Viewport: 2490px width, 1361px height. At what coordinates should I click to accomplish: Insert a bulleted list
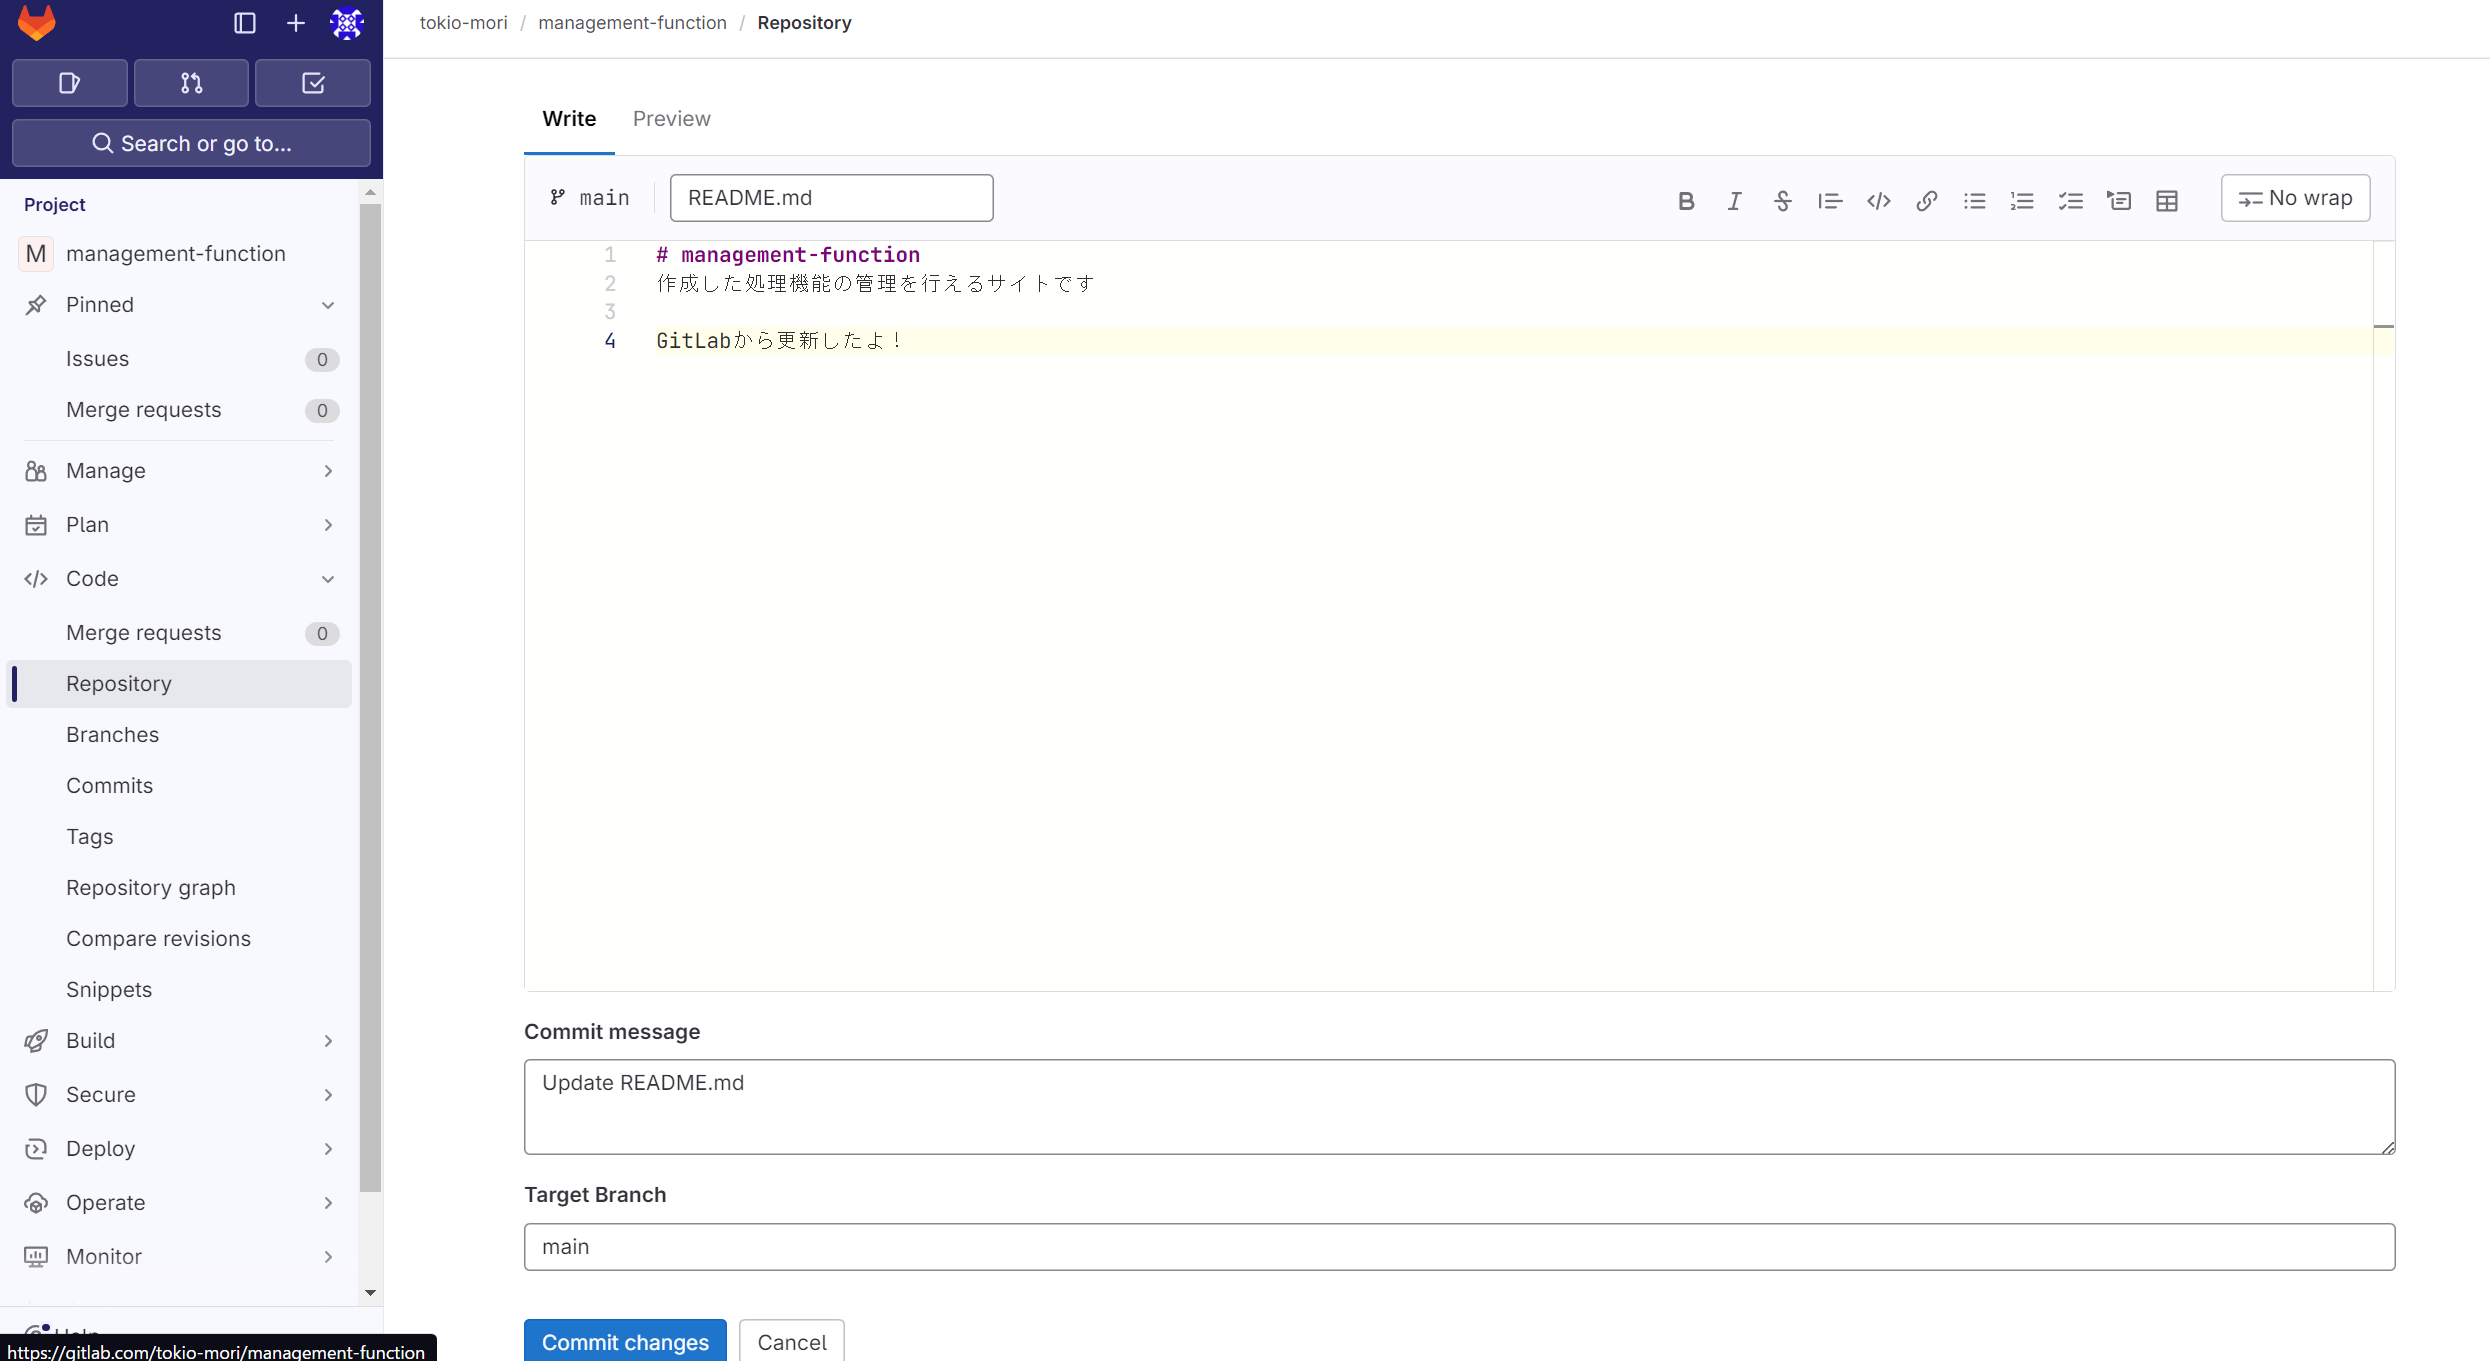[1974, 200]
